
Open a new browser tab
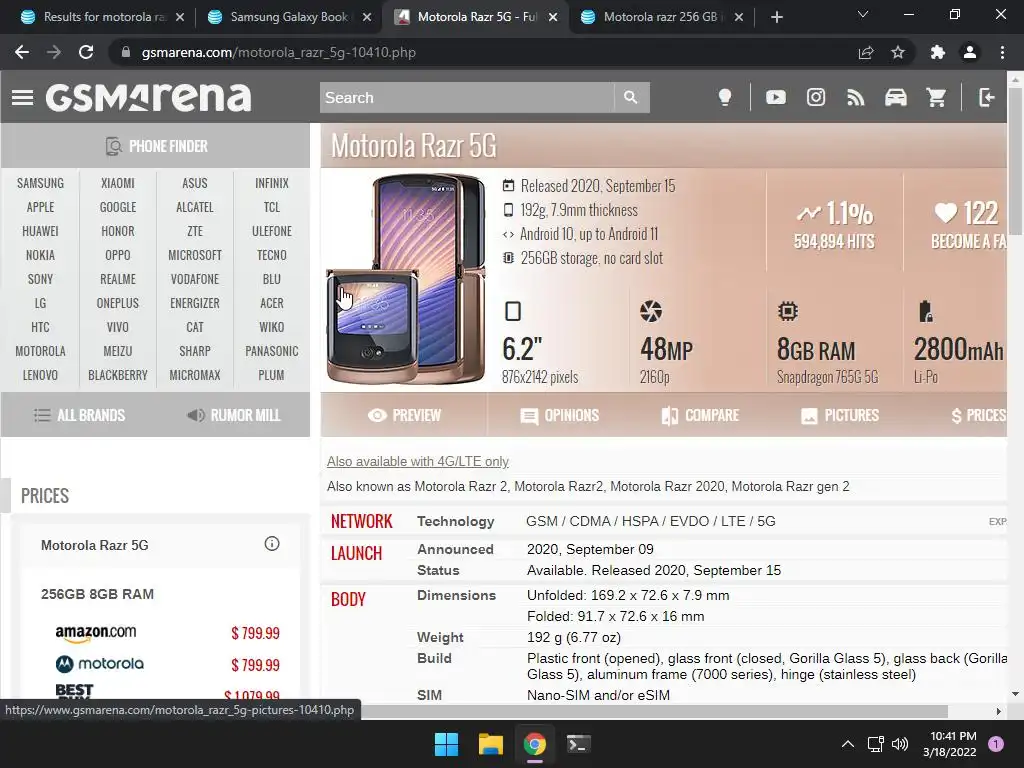776,17
